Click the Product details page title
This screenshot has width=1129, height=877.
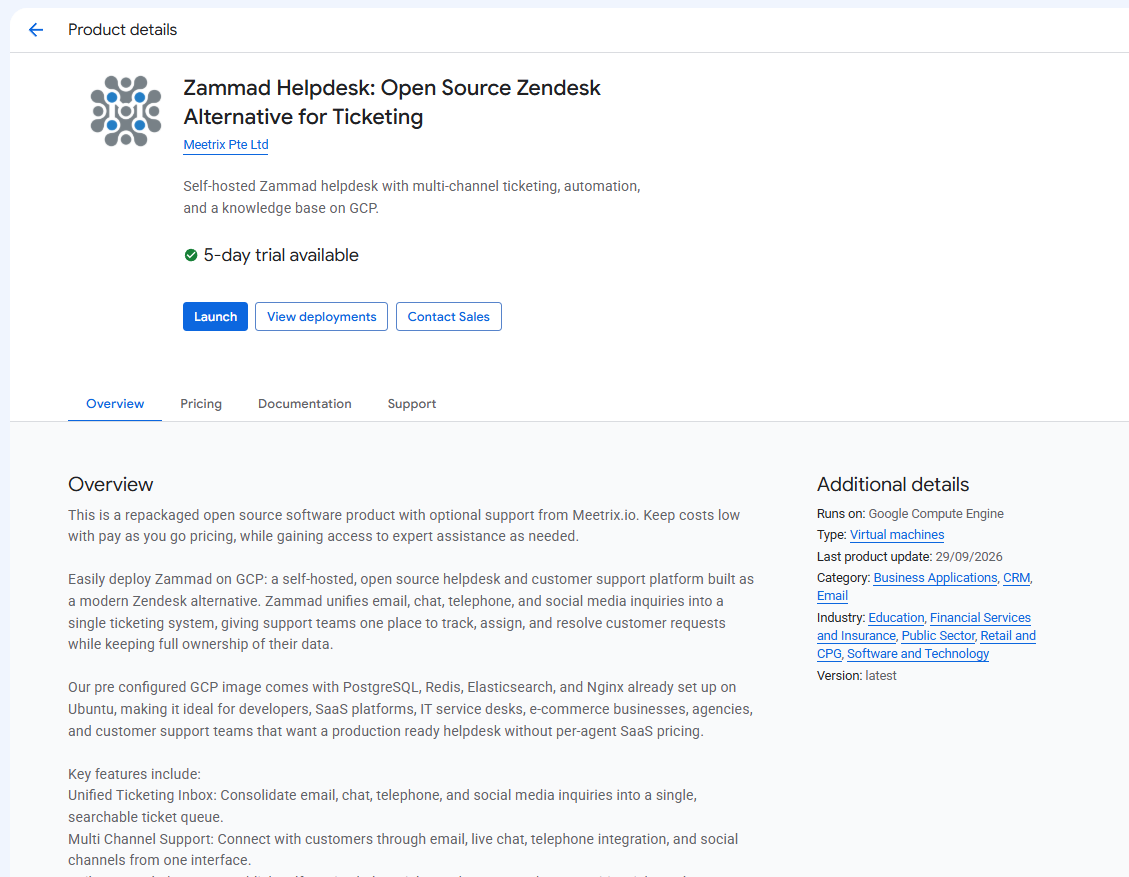click(122, 30)
